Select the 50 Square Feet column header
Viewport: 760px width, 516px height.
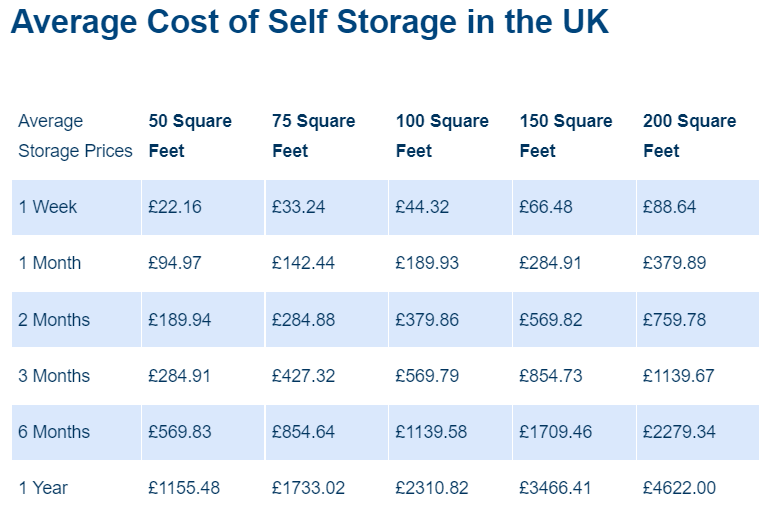pos(190,136)
